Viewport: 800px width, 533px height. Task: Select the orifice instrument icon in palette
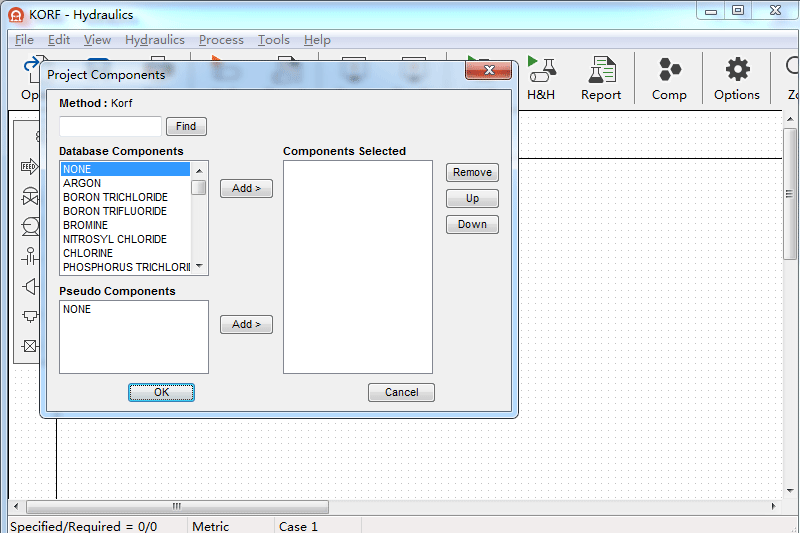point(30,256)
